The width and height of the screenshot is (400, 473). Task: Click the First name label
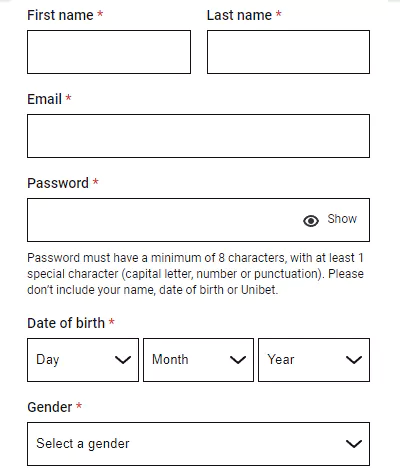(60, 15)
